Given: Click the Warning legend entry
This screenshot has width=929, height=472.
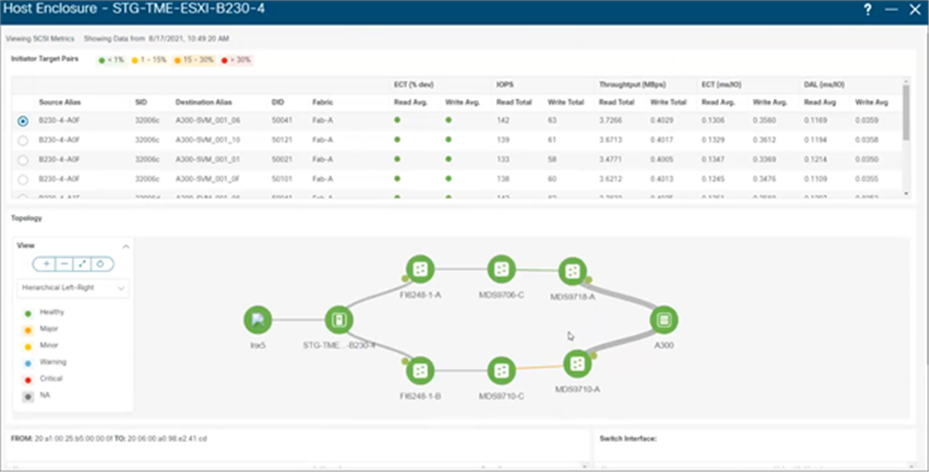Looking at the screenshot, I should [x=45, y=362].
